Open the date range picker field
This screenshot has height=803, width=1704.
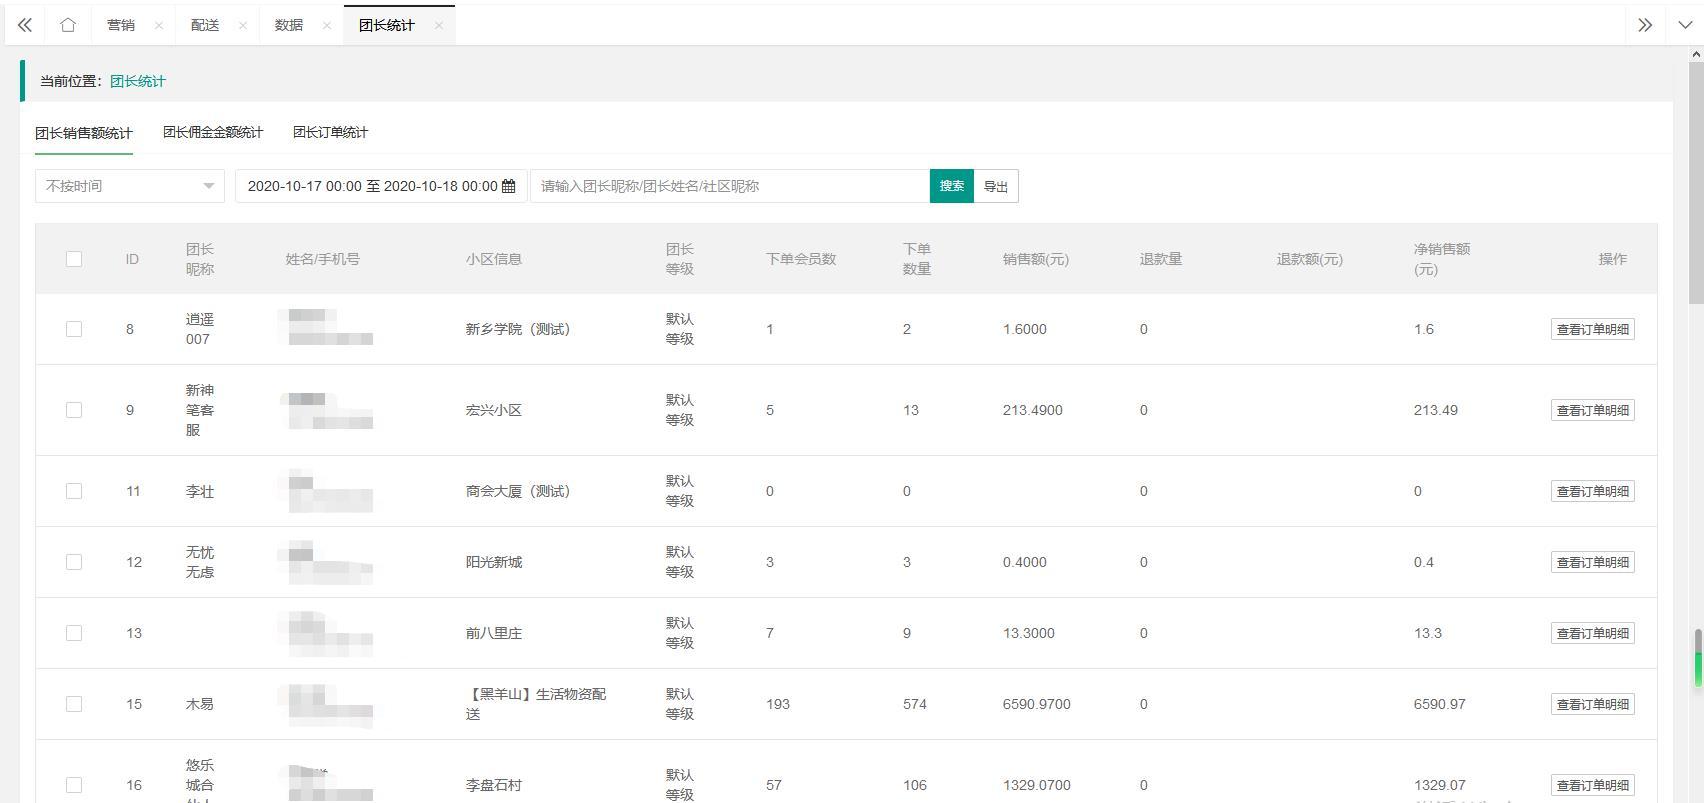(372, 186)
